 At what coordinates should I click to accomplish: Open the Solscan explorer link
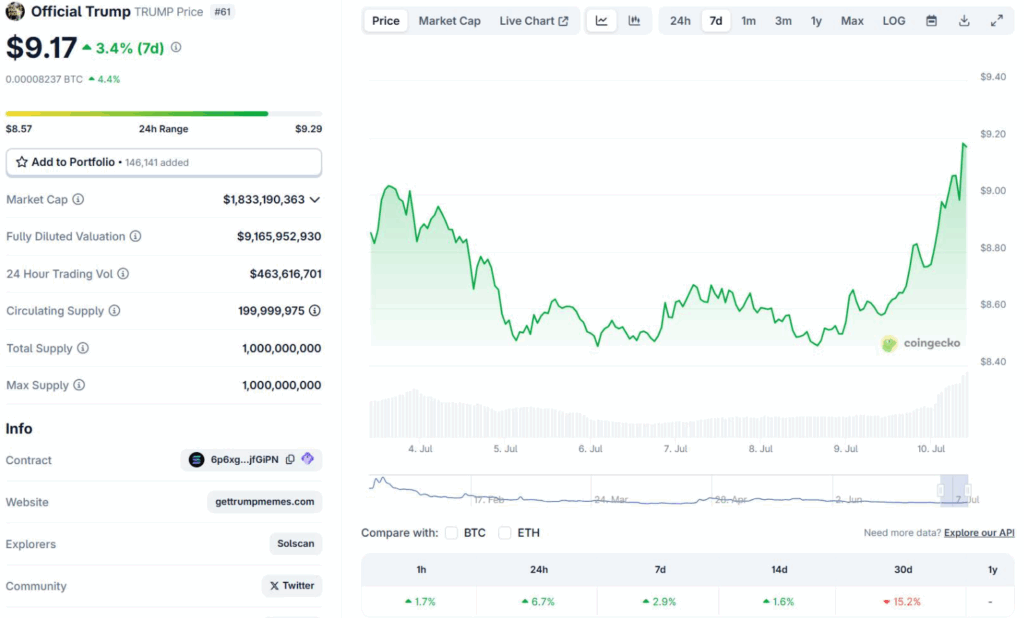coord(296,544)
